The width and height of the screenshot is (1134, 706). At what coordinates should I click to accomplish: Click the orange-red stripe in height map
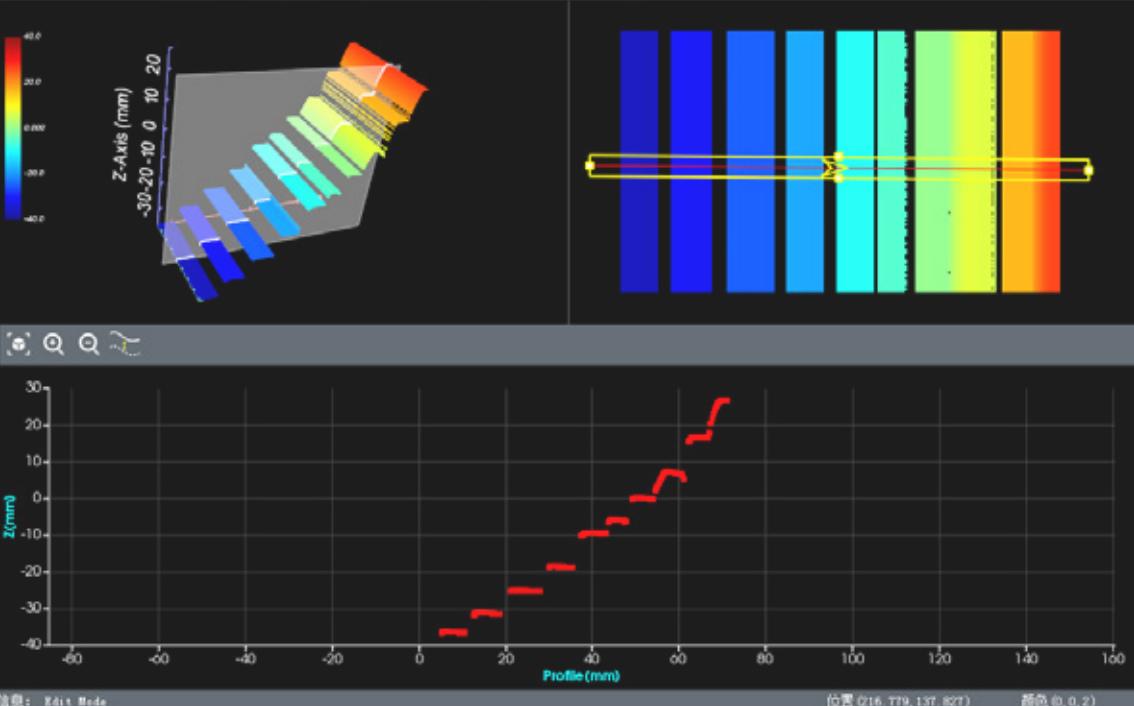click(x=1030, y=100)
